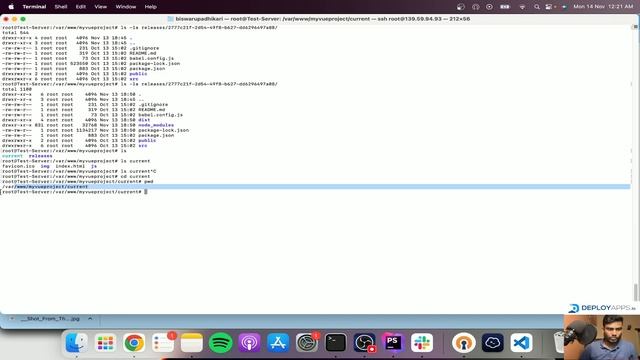This screenshot has height=360, width=640.
Task: Open Spotlight search in the menu bar
Action: (537, 7)
